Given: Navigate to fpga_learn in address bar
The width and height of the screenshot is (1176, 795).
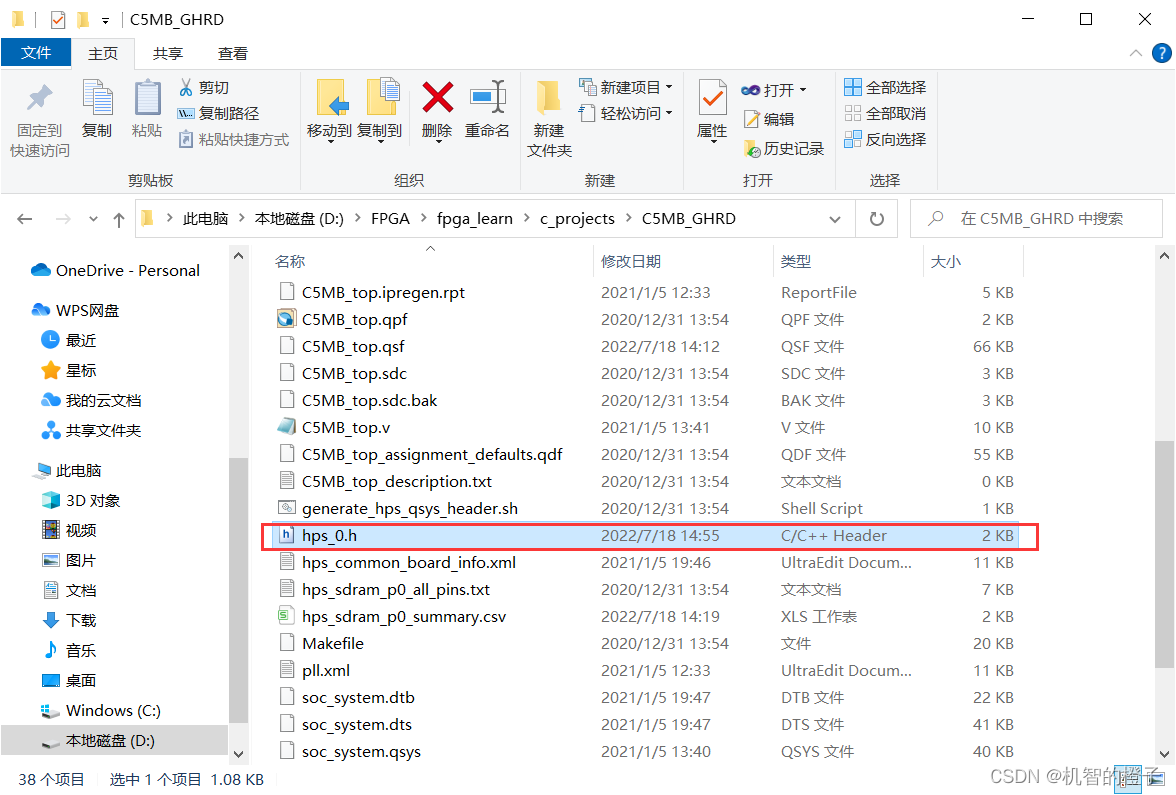Looking at the screenshot, I should coord(475,219).
